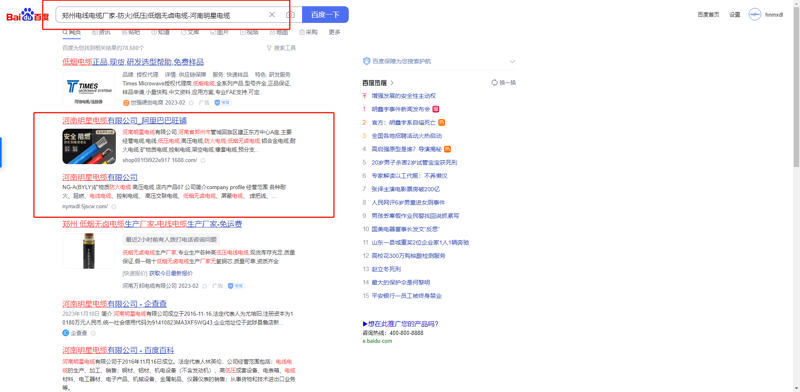Open 河南明星电缆有限公司 - 企查查 result
The height and width of the screenshot is (392, 800).
click(115, 303)
